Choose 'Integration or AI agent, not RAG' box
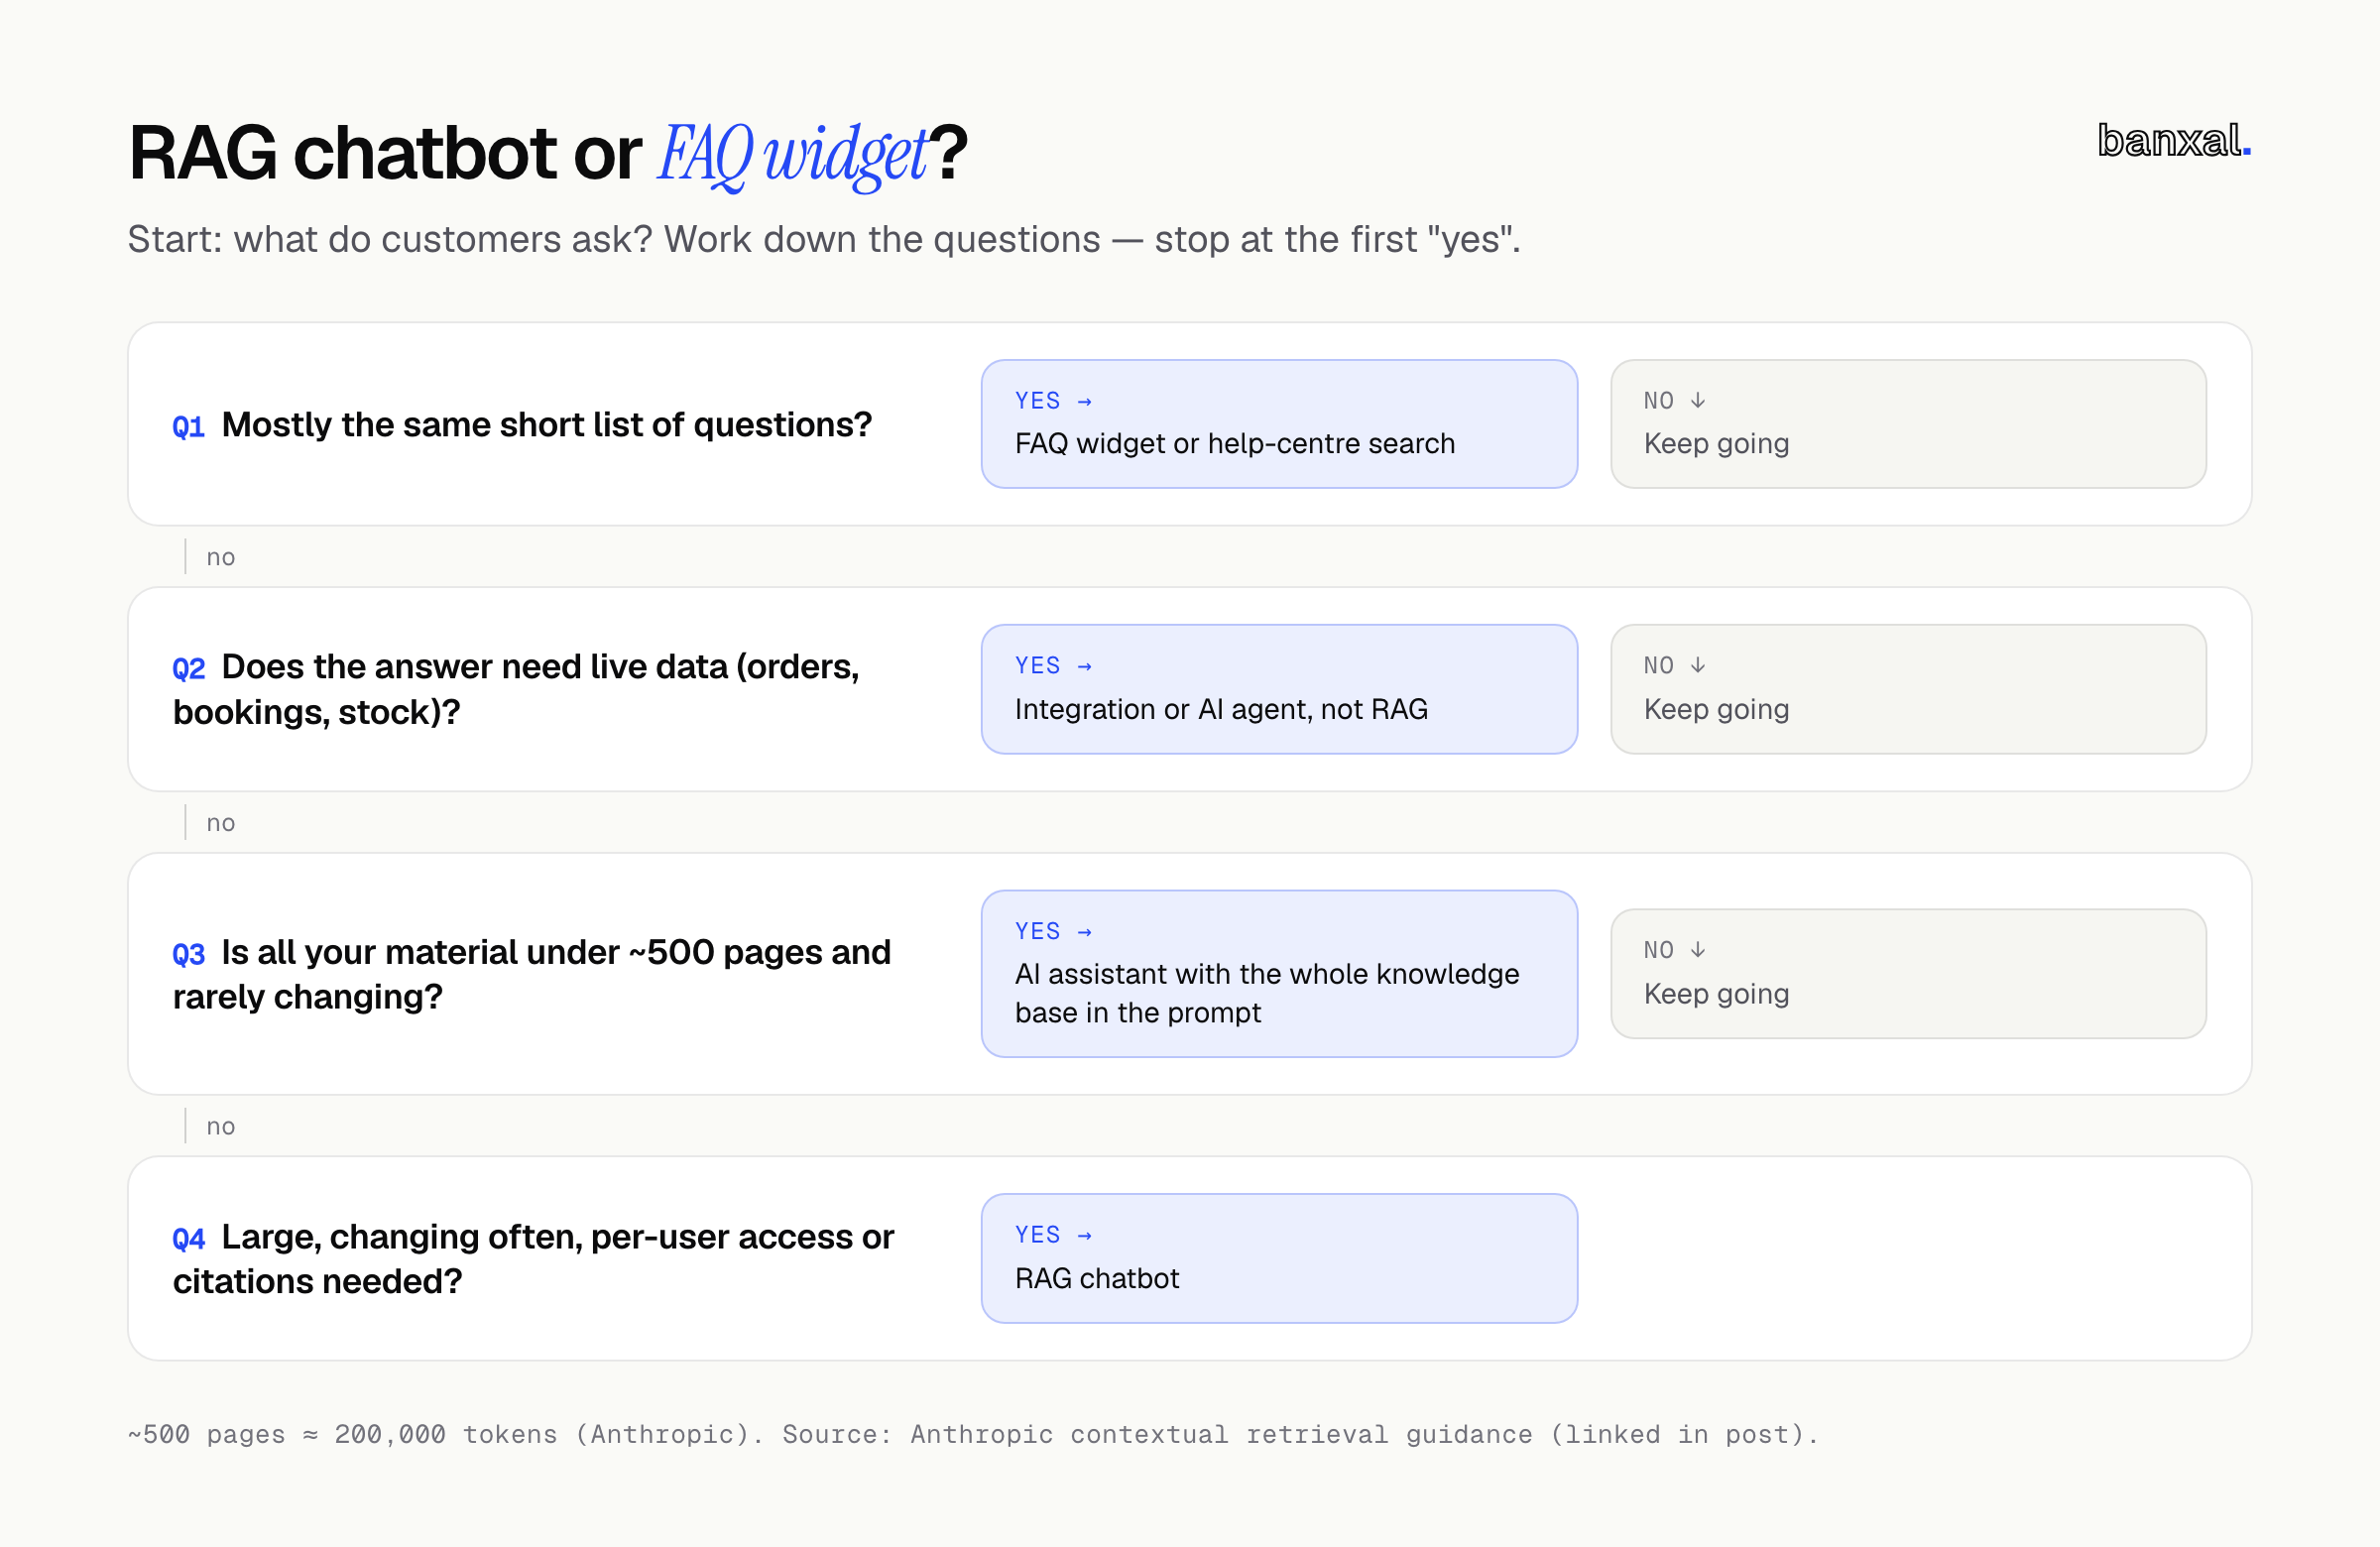This screenshot has width=2380, height=1547. tap(1279, 689)
